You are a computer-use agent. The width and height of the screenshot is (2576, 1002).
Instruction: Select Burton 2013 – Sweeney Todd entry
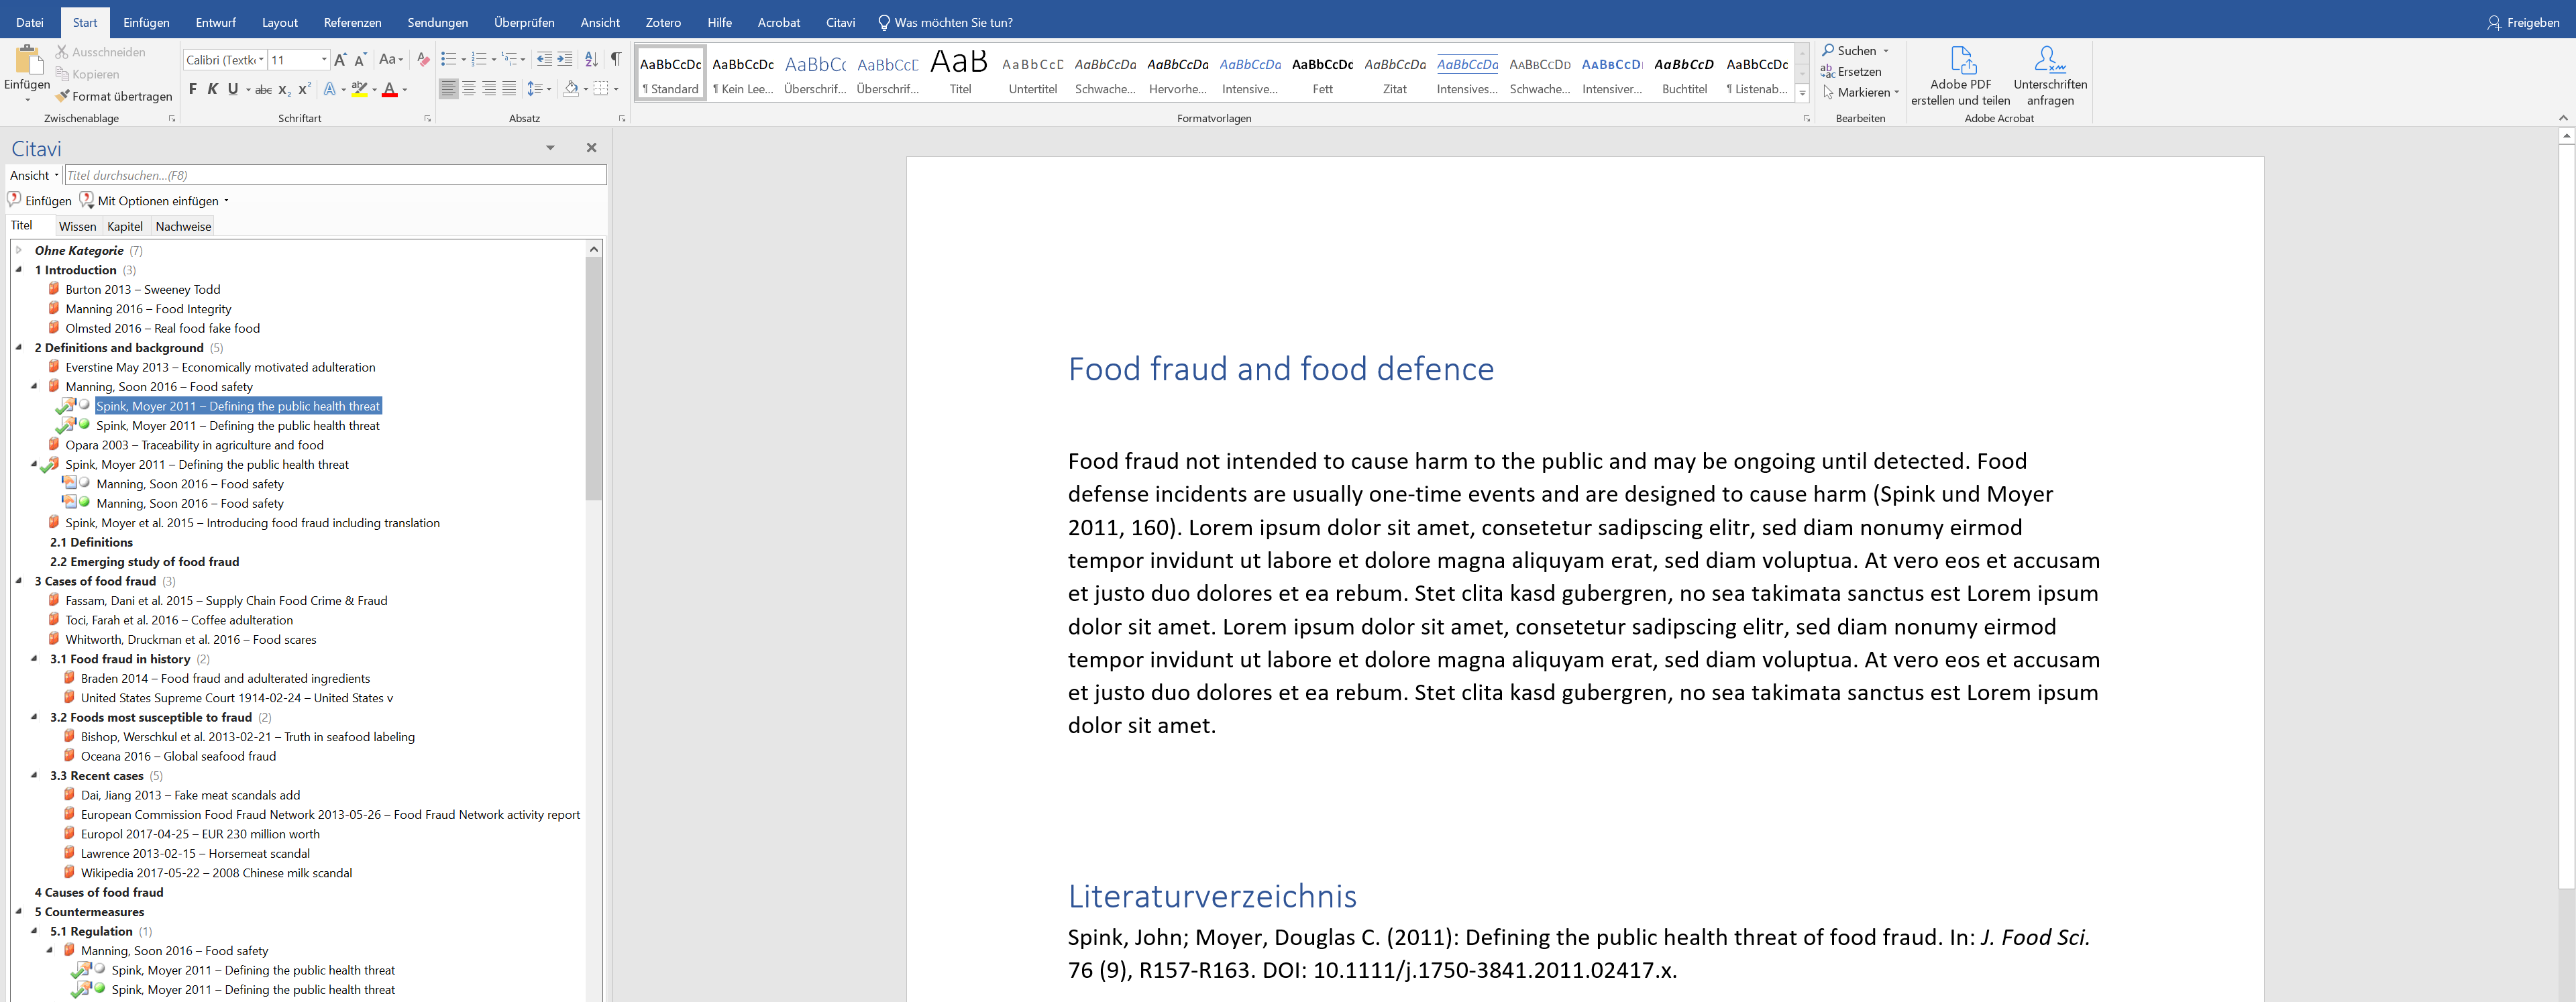(x=143, y=289)
